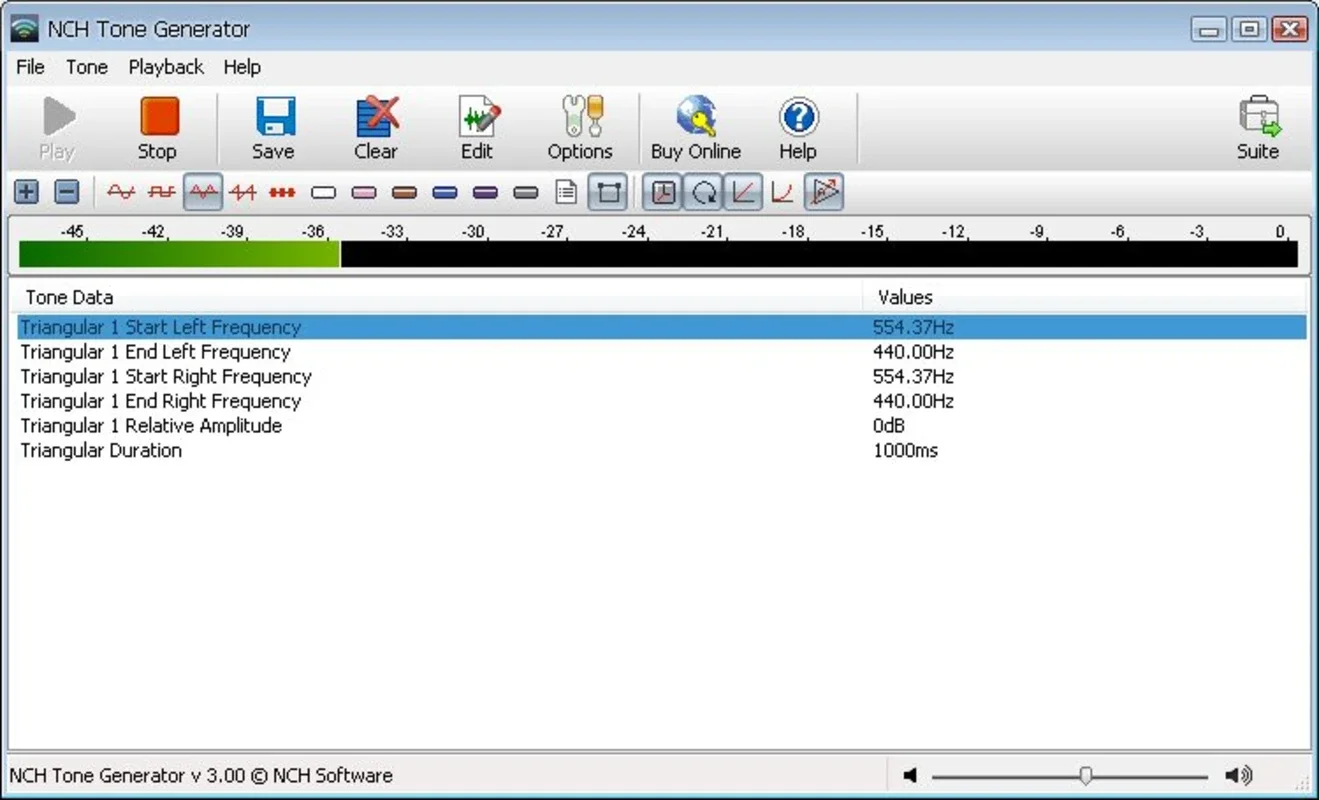Open the File menu
Image resolution: width=1319 pixels, height=800 pixels.
pos(31,67)
